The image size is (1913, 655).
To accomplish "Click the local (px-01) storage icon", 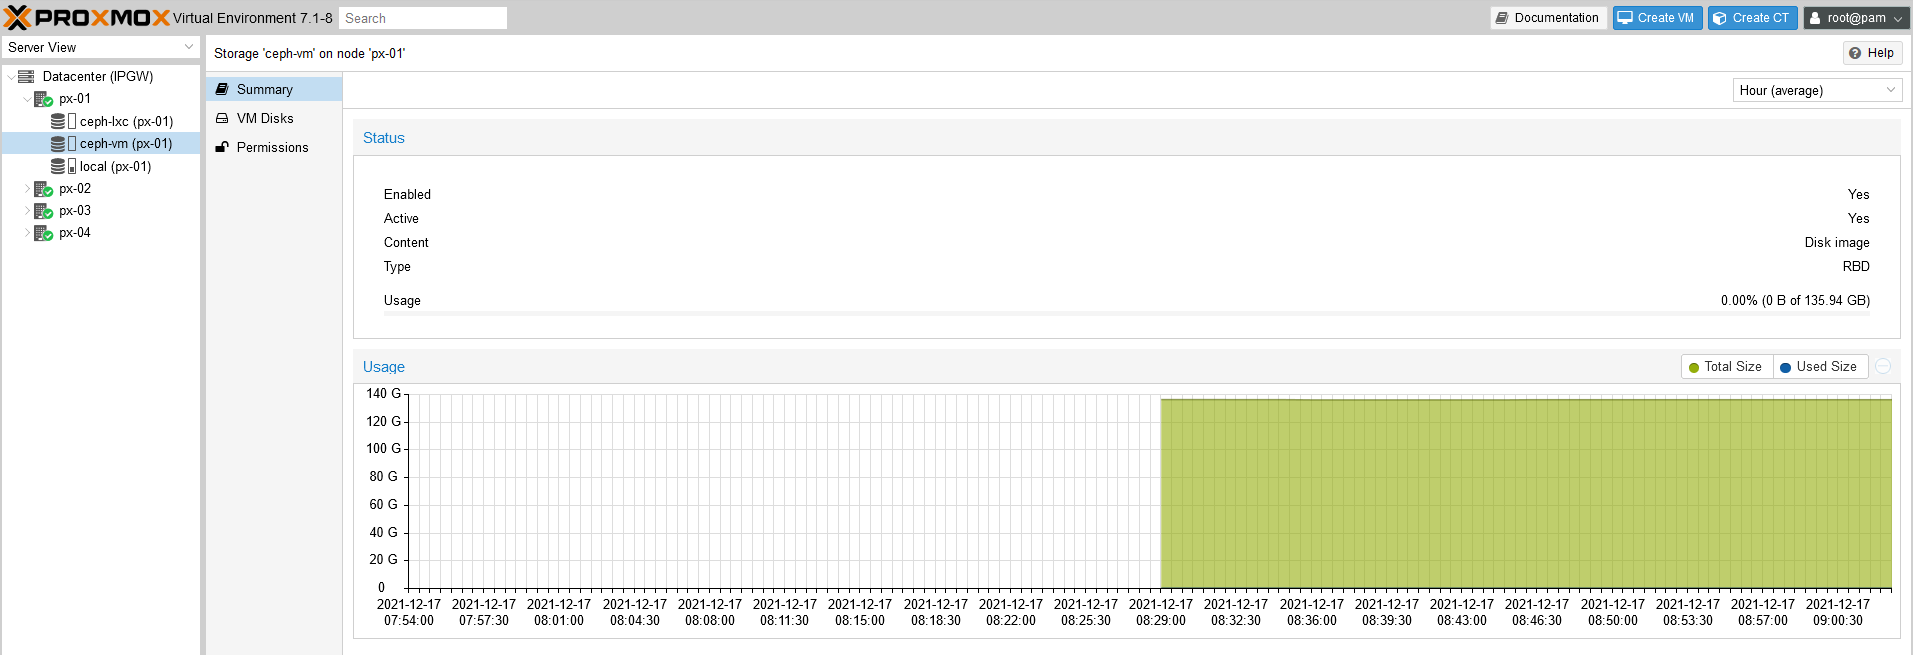I will coord(58,167).
